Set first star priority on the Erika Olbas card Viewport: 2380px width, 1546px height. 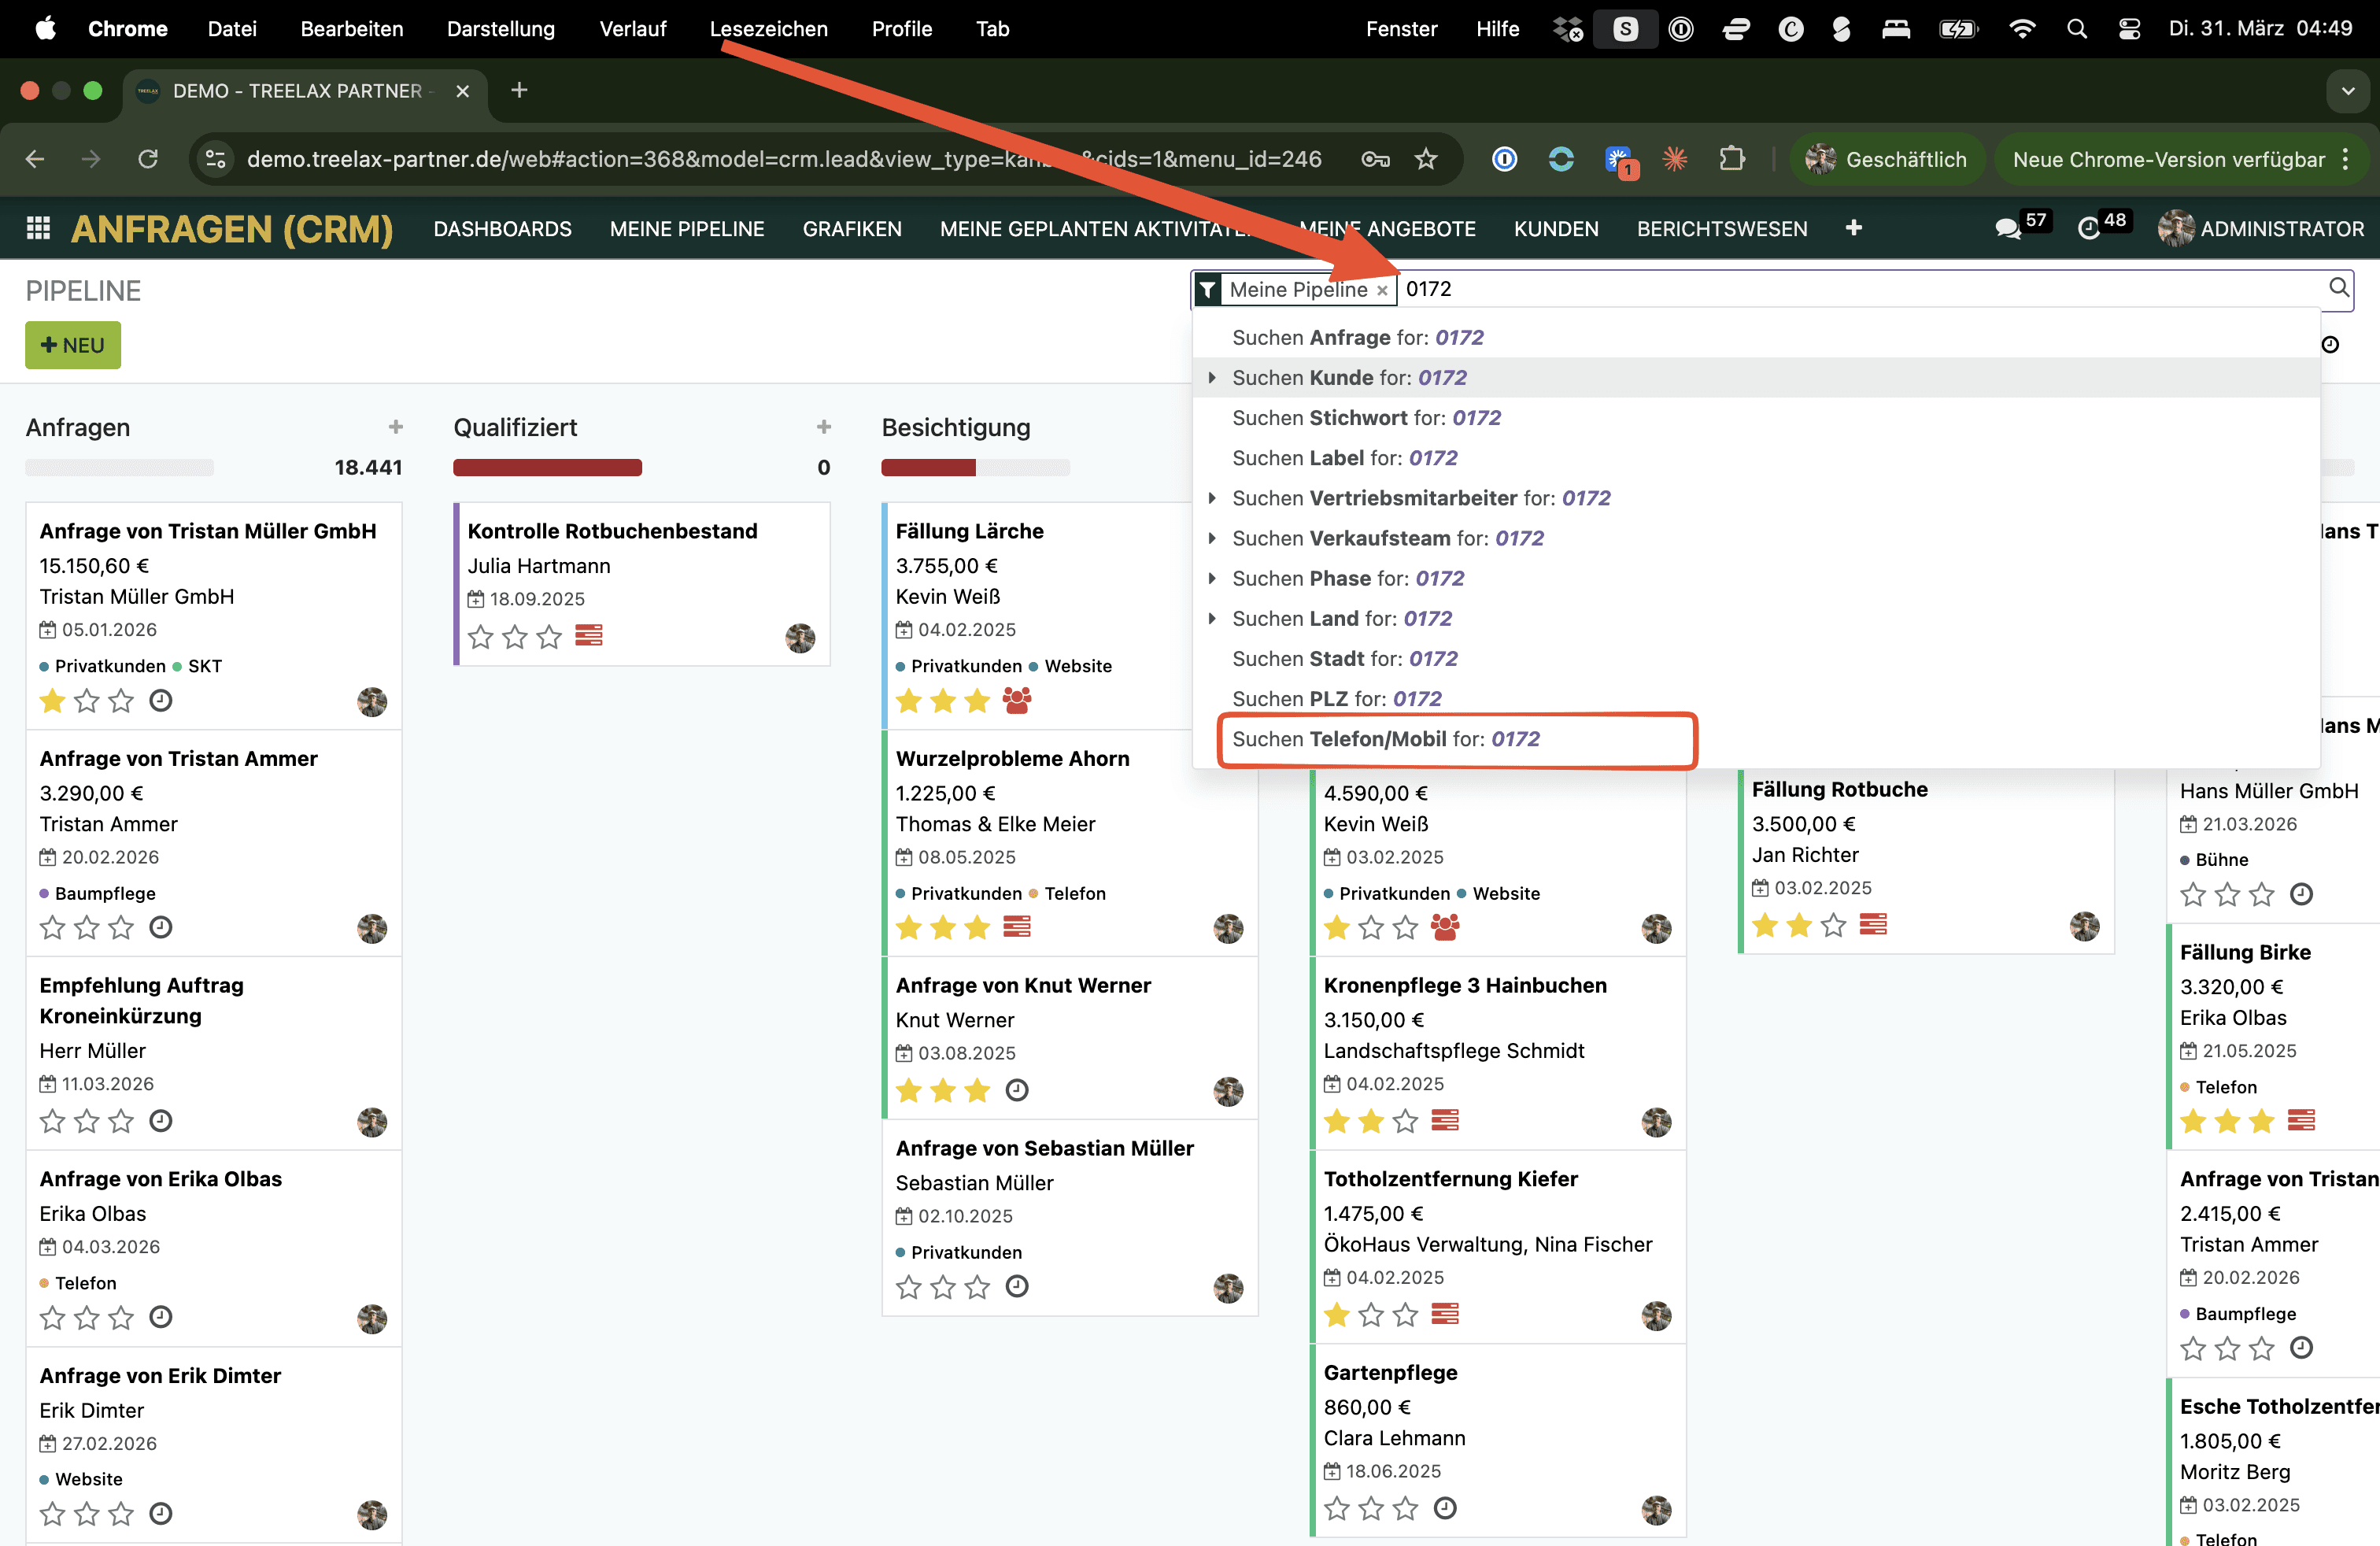tap(52, 1317)
